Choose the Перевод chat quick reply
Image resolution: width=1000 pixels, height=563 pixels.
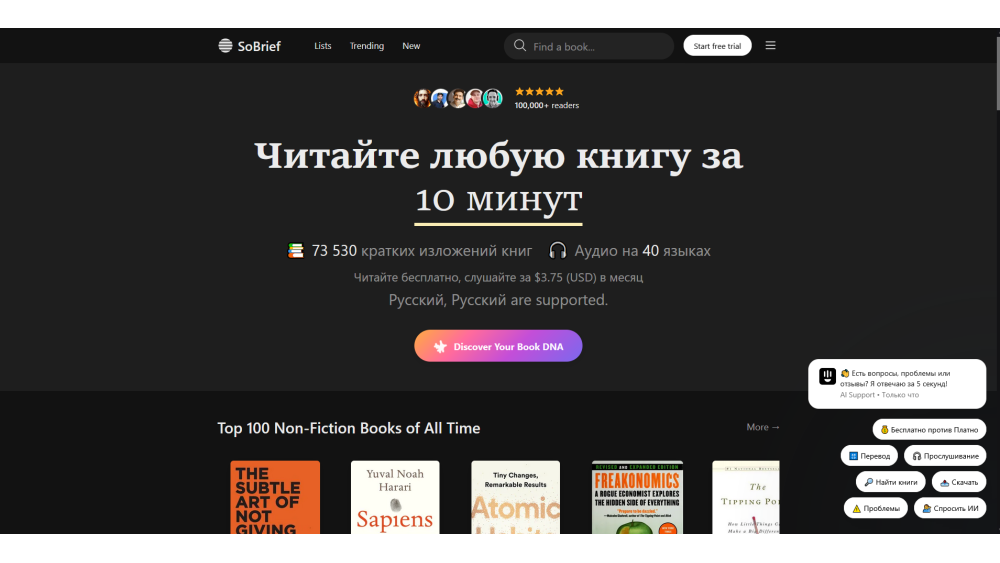869,456
